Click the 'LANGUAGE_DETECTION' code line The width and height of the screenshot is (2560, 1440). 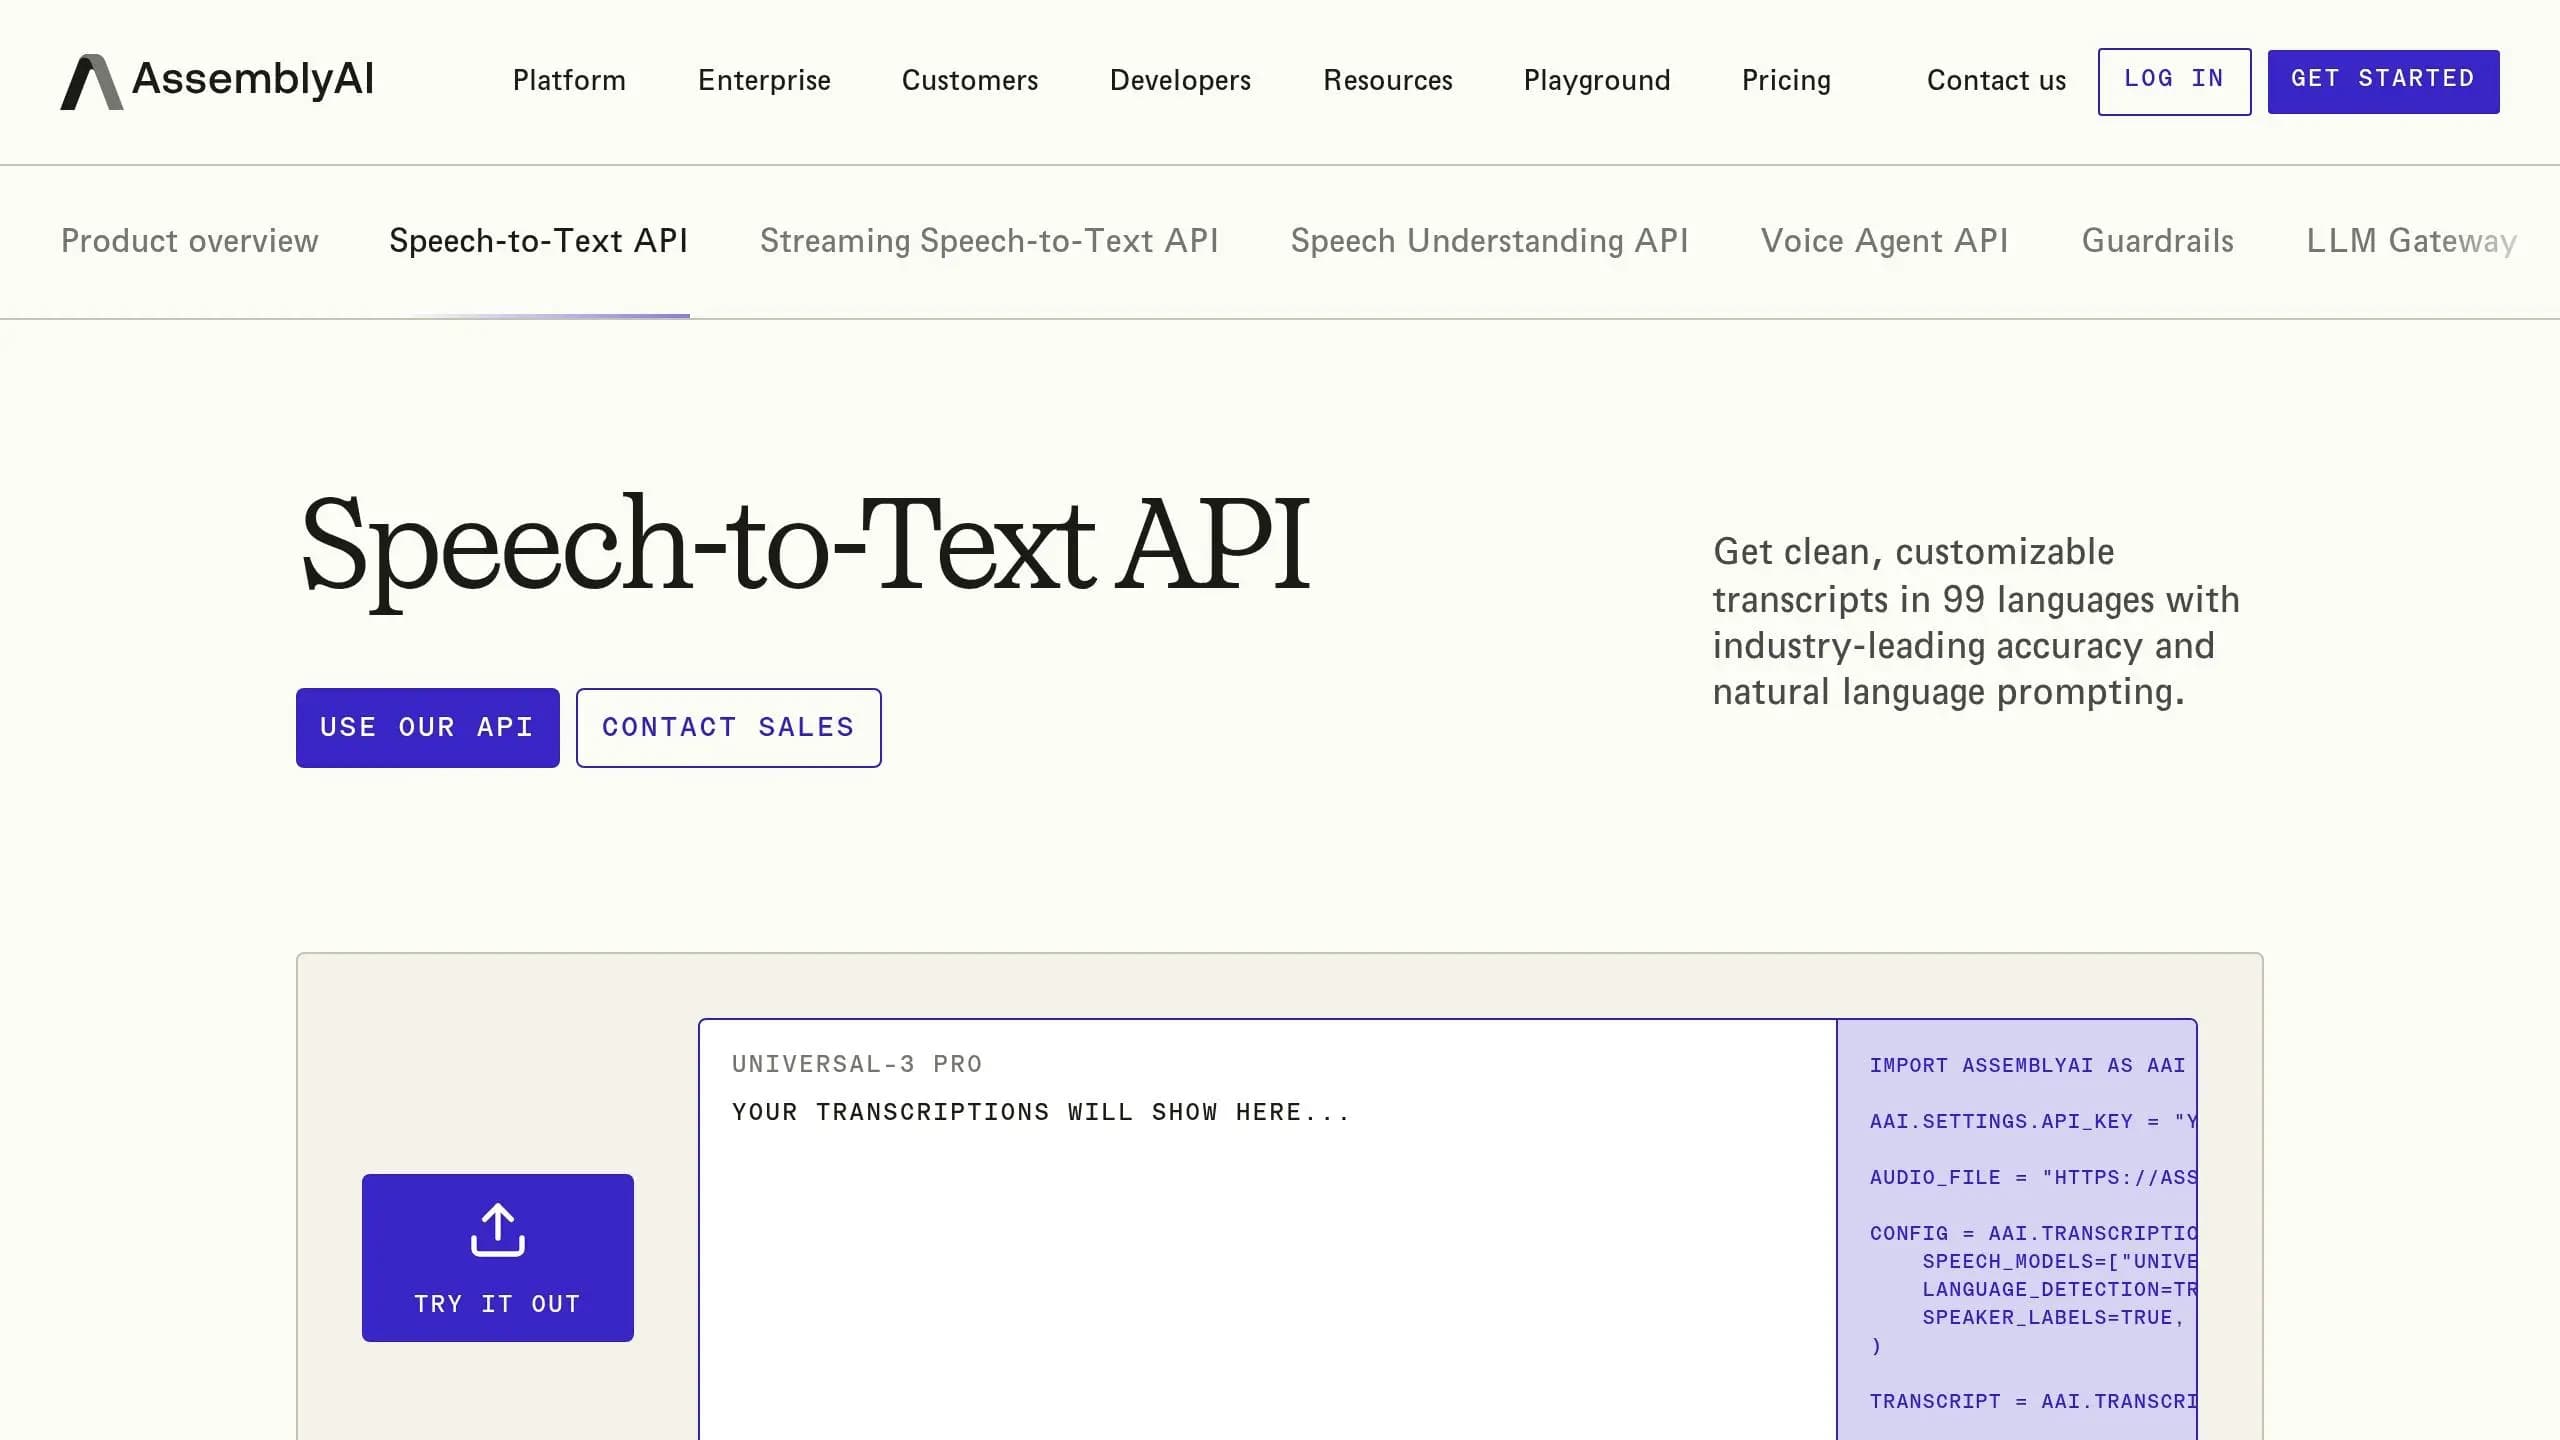2059,1289
